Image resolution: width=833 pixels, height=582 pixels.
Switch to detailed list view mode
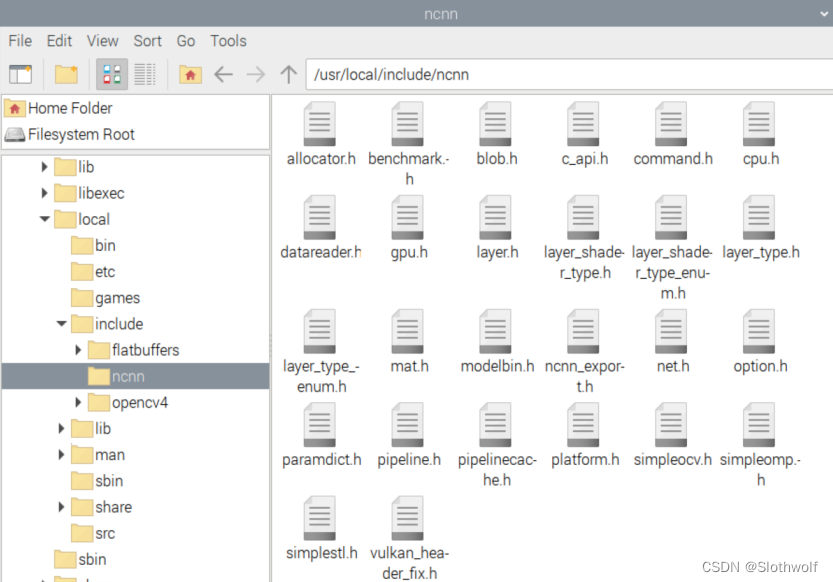click(x=144, y=74)
